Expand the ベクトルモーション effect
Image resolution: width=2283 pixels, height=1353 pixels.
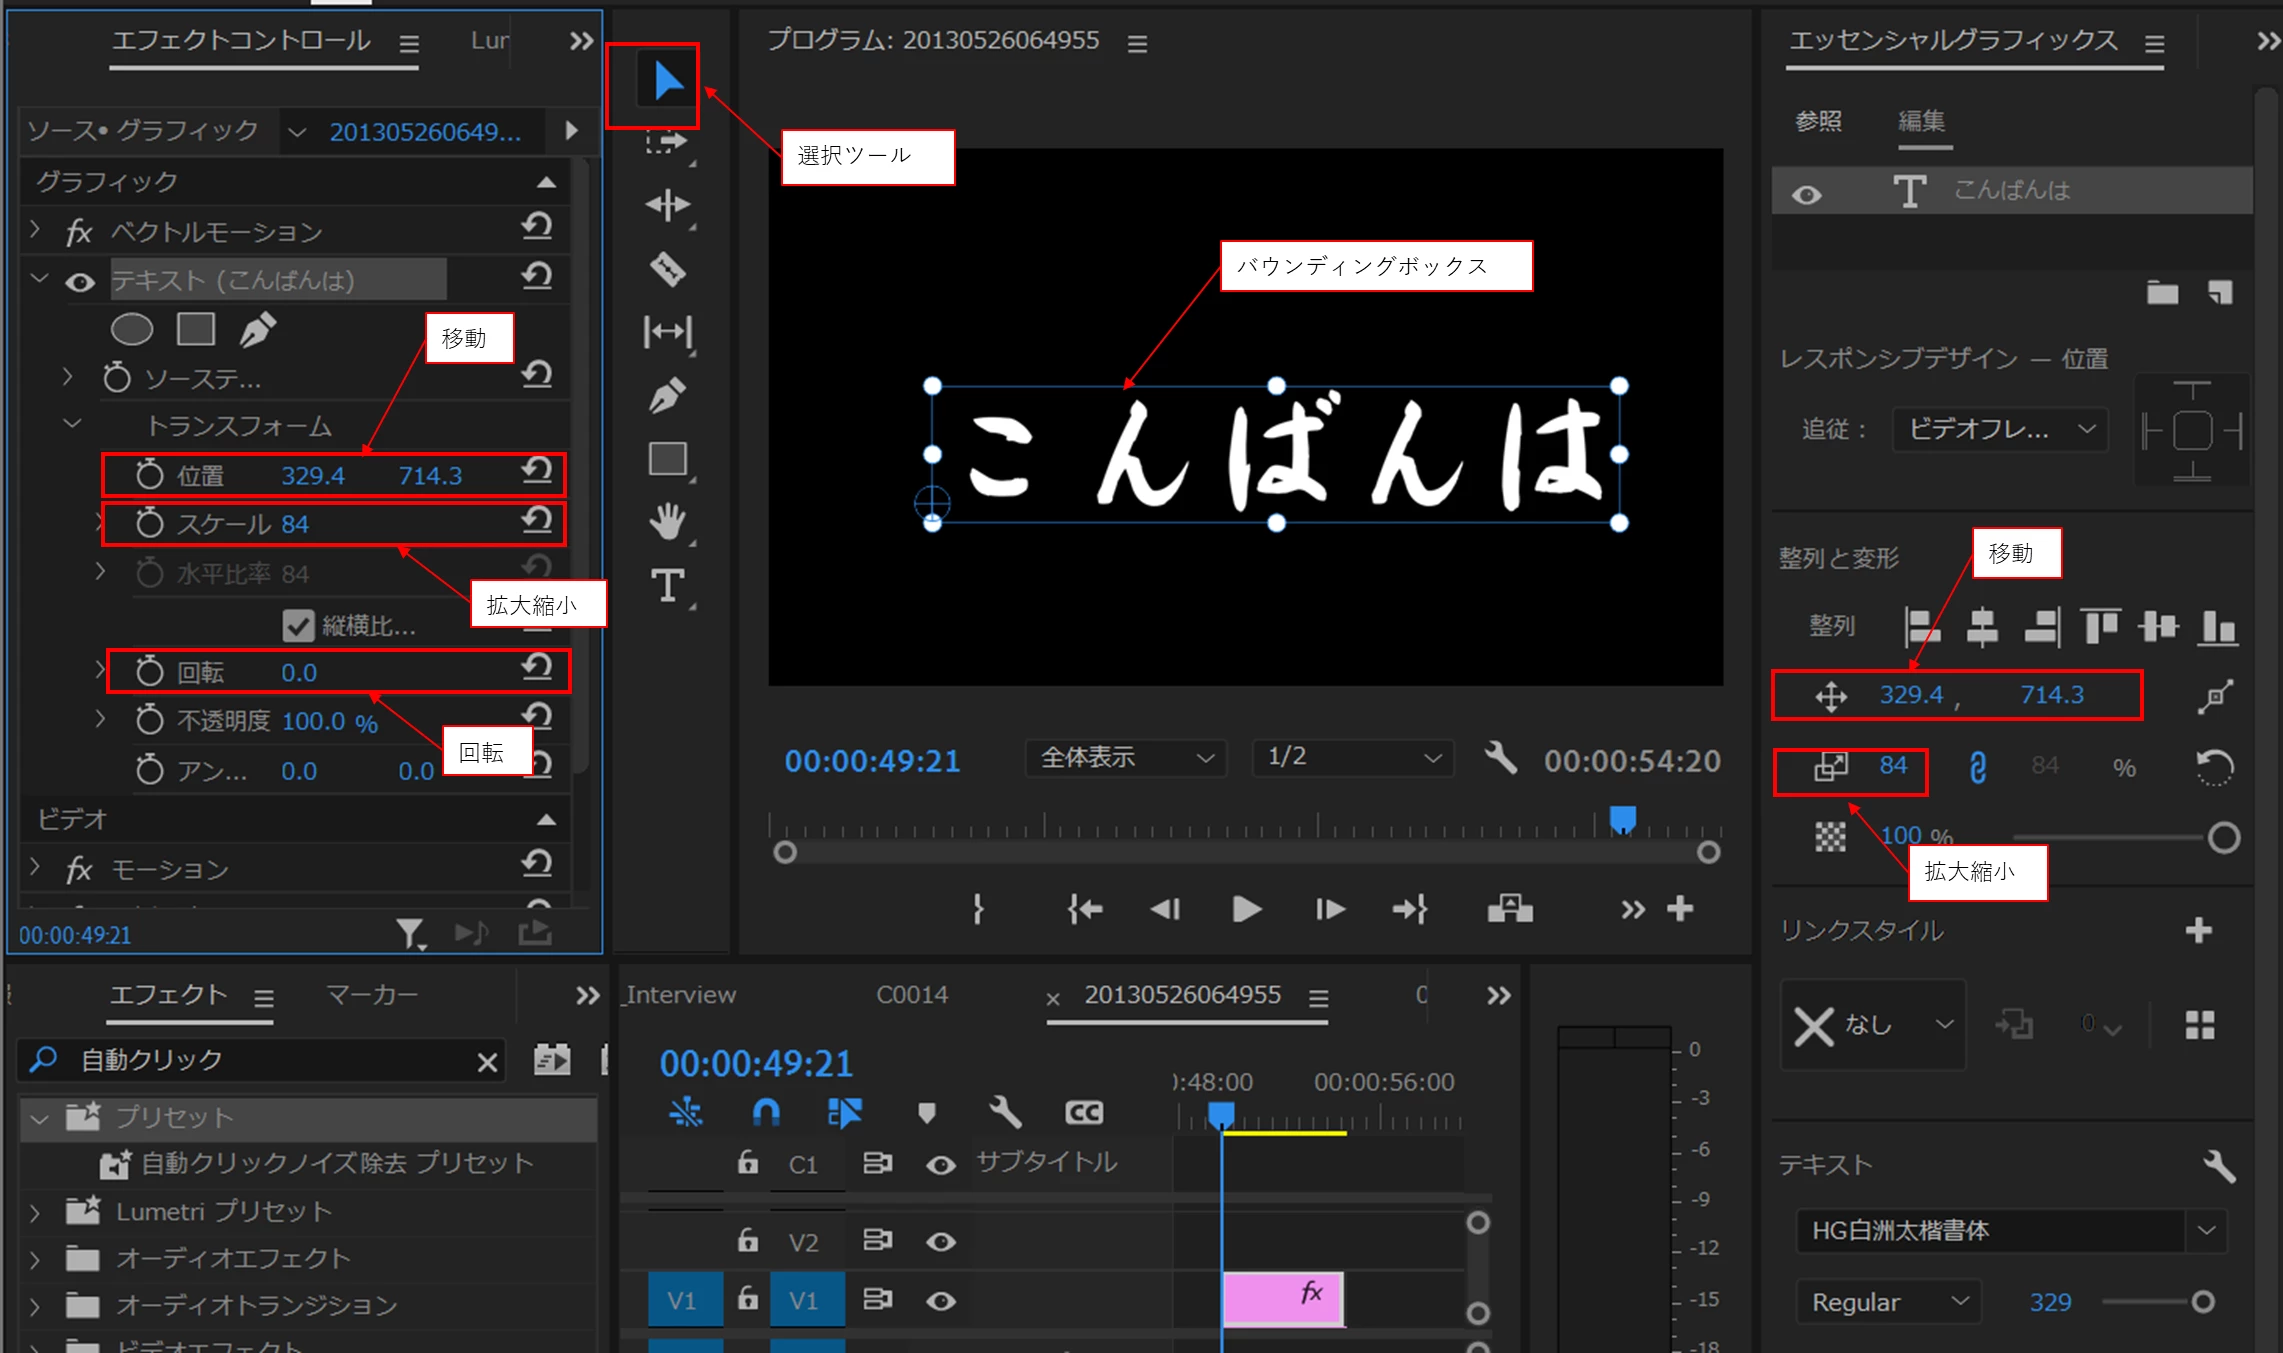[x=36, y=231]
